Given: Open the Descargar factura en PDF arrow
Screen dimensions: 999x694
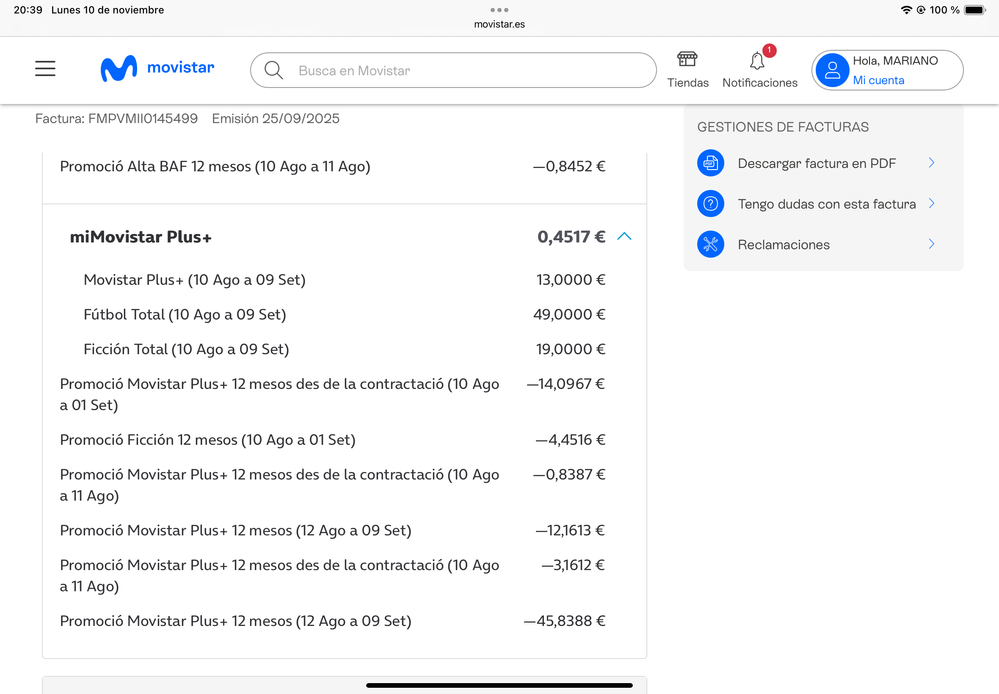Looking at the screenshot, I should [931, 163].
